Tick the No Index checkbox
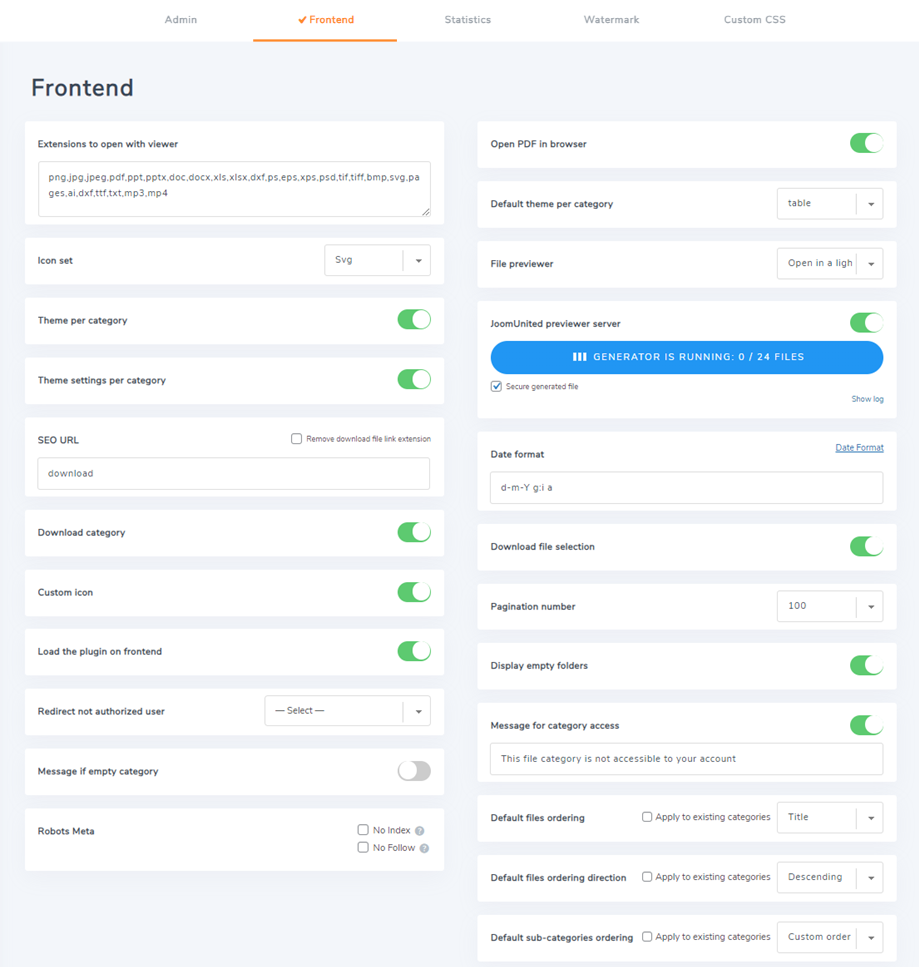Screen dimensions: 919x967 tap(363, 830)
